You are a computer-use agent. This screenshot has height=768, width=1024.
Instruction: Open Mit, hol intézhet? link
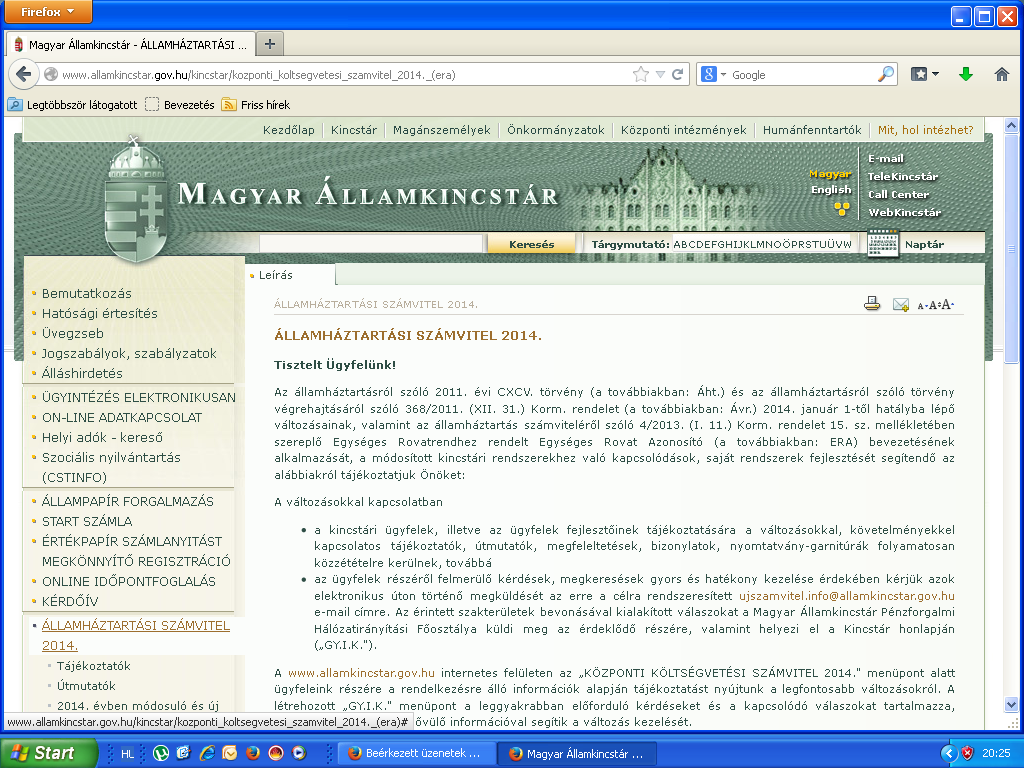pos(925,130)
